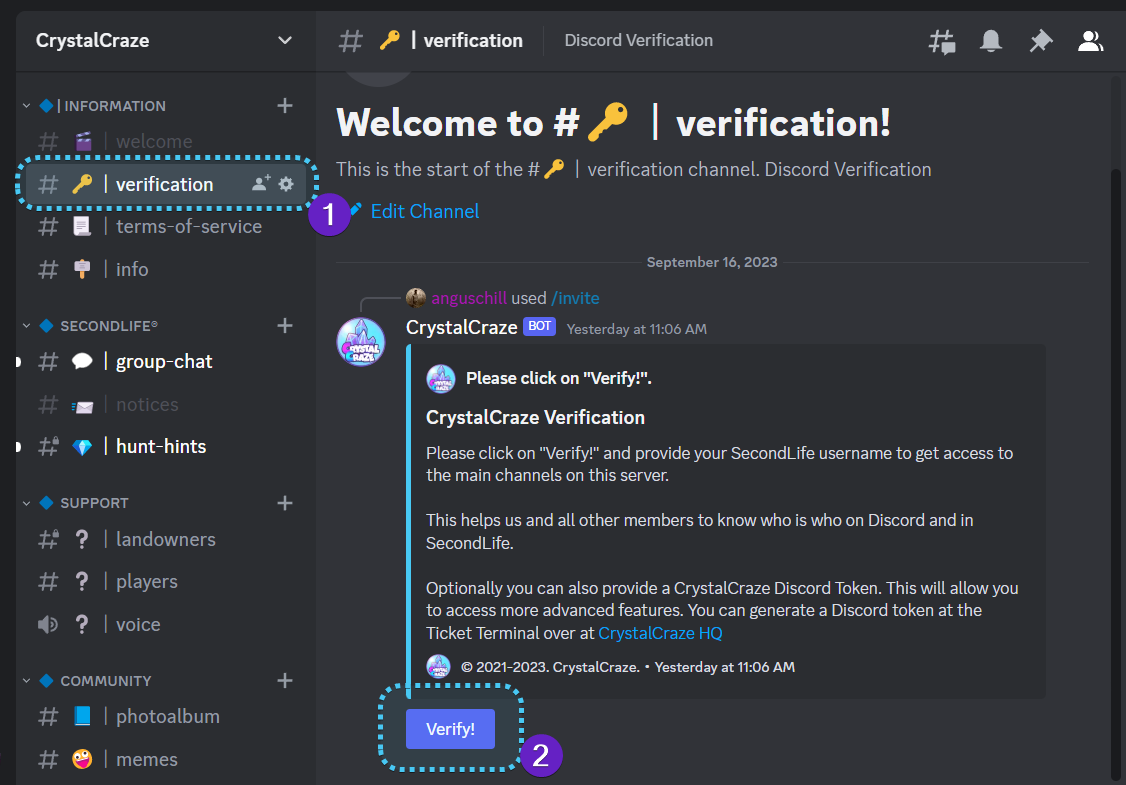Click the CrystalCraze bot name
This screenshot has width=1126, height=785.
click(461, 328)
